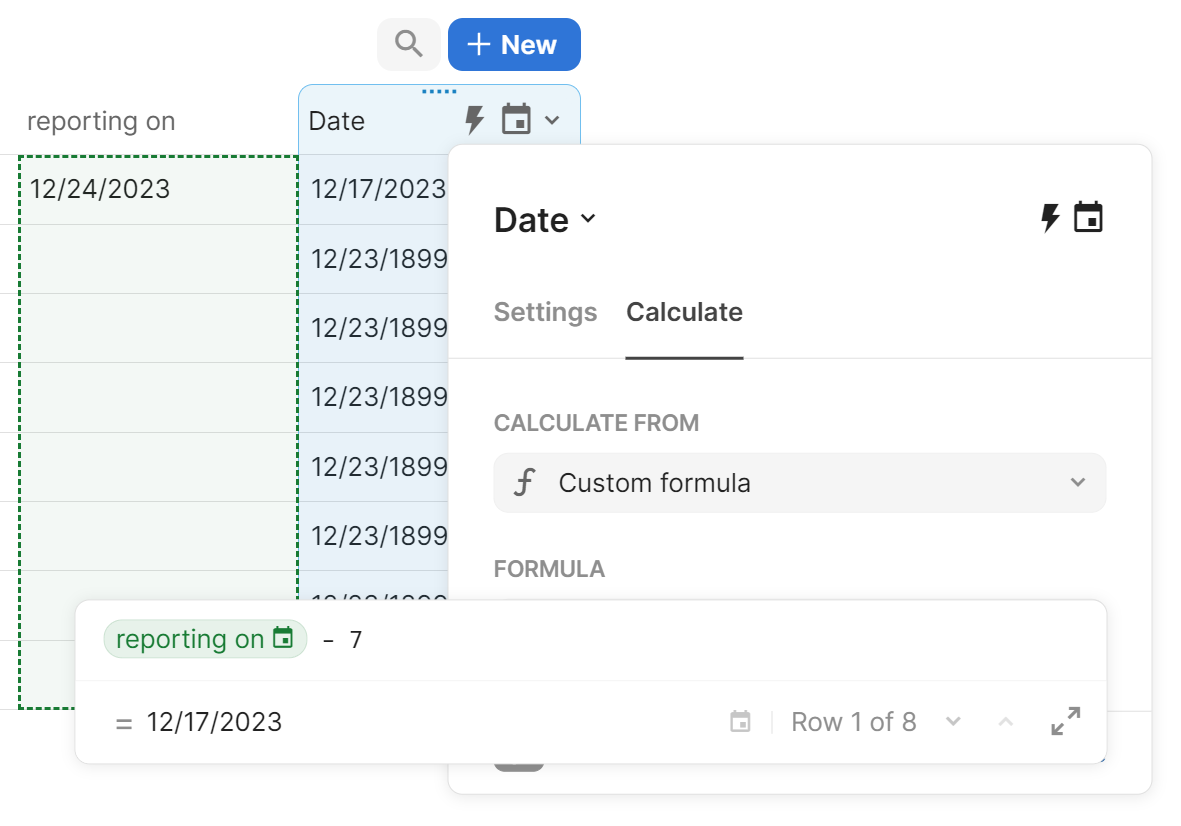Go to previous row with the up chevron

[1006, 722]
